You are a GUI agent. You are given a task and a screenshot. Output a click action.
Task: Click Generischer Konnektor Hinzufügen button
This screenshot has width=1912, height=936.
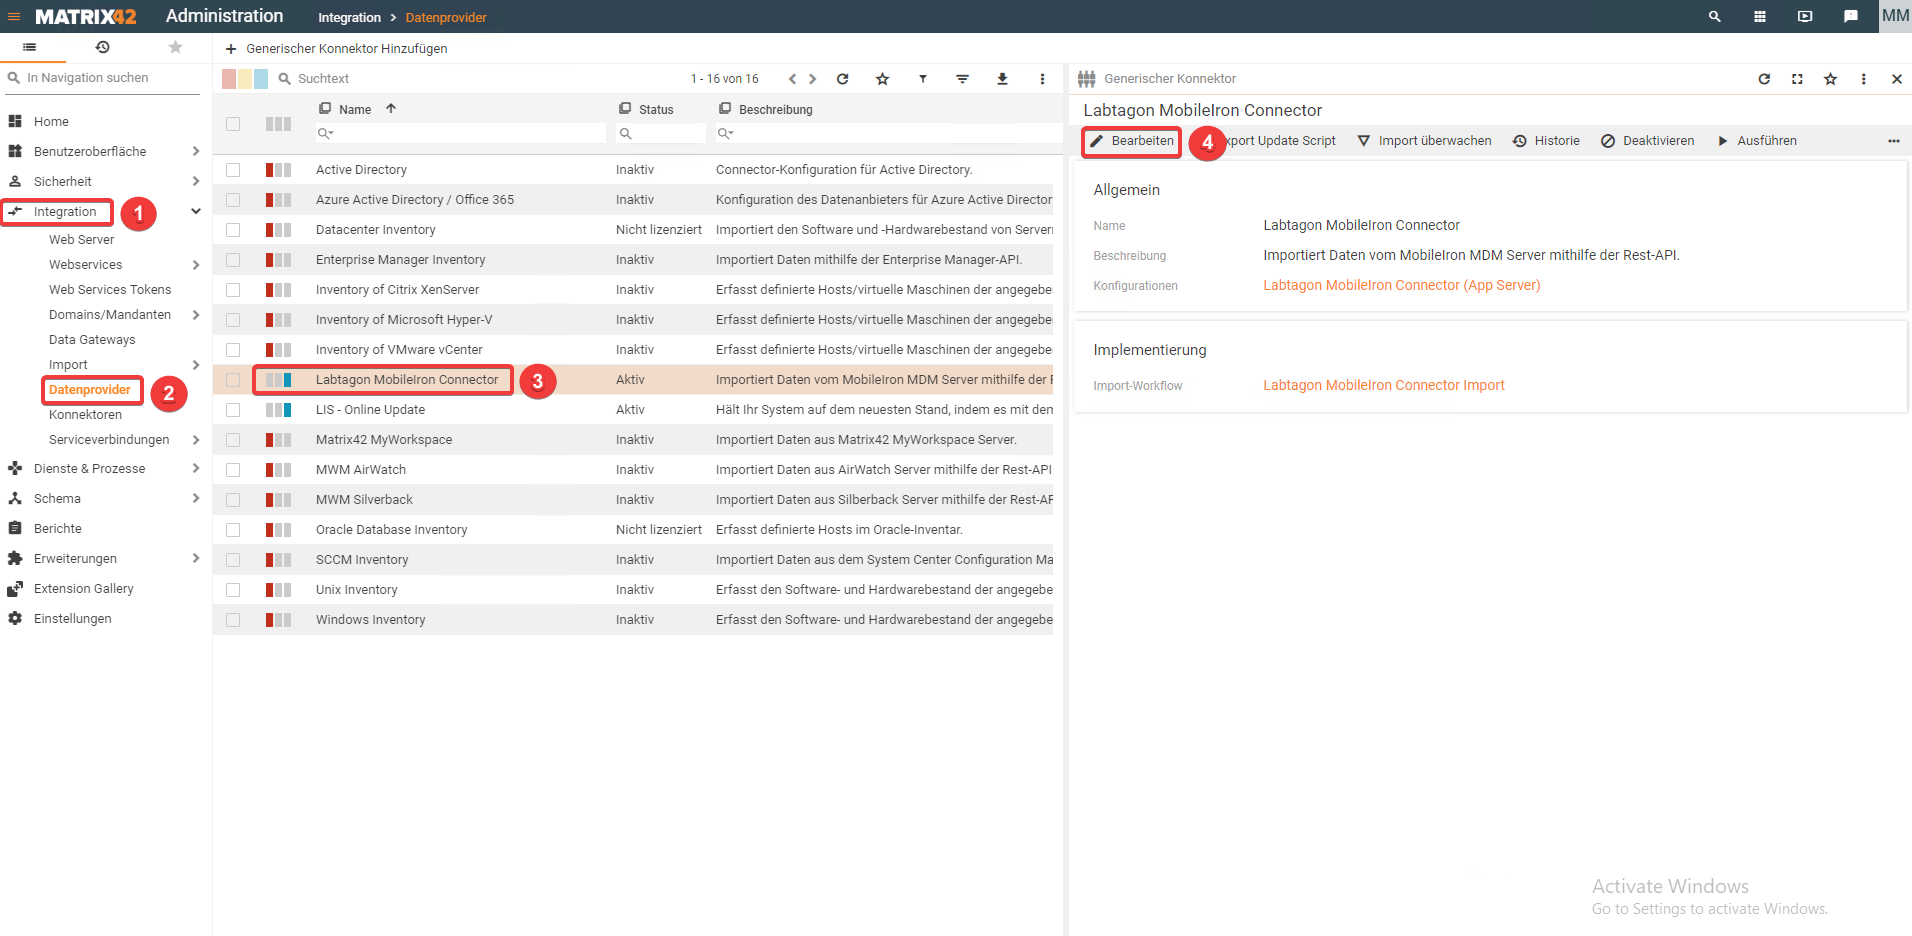pyautogui.click(x=336, y=48)
